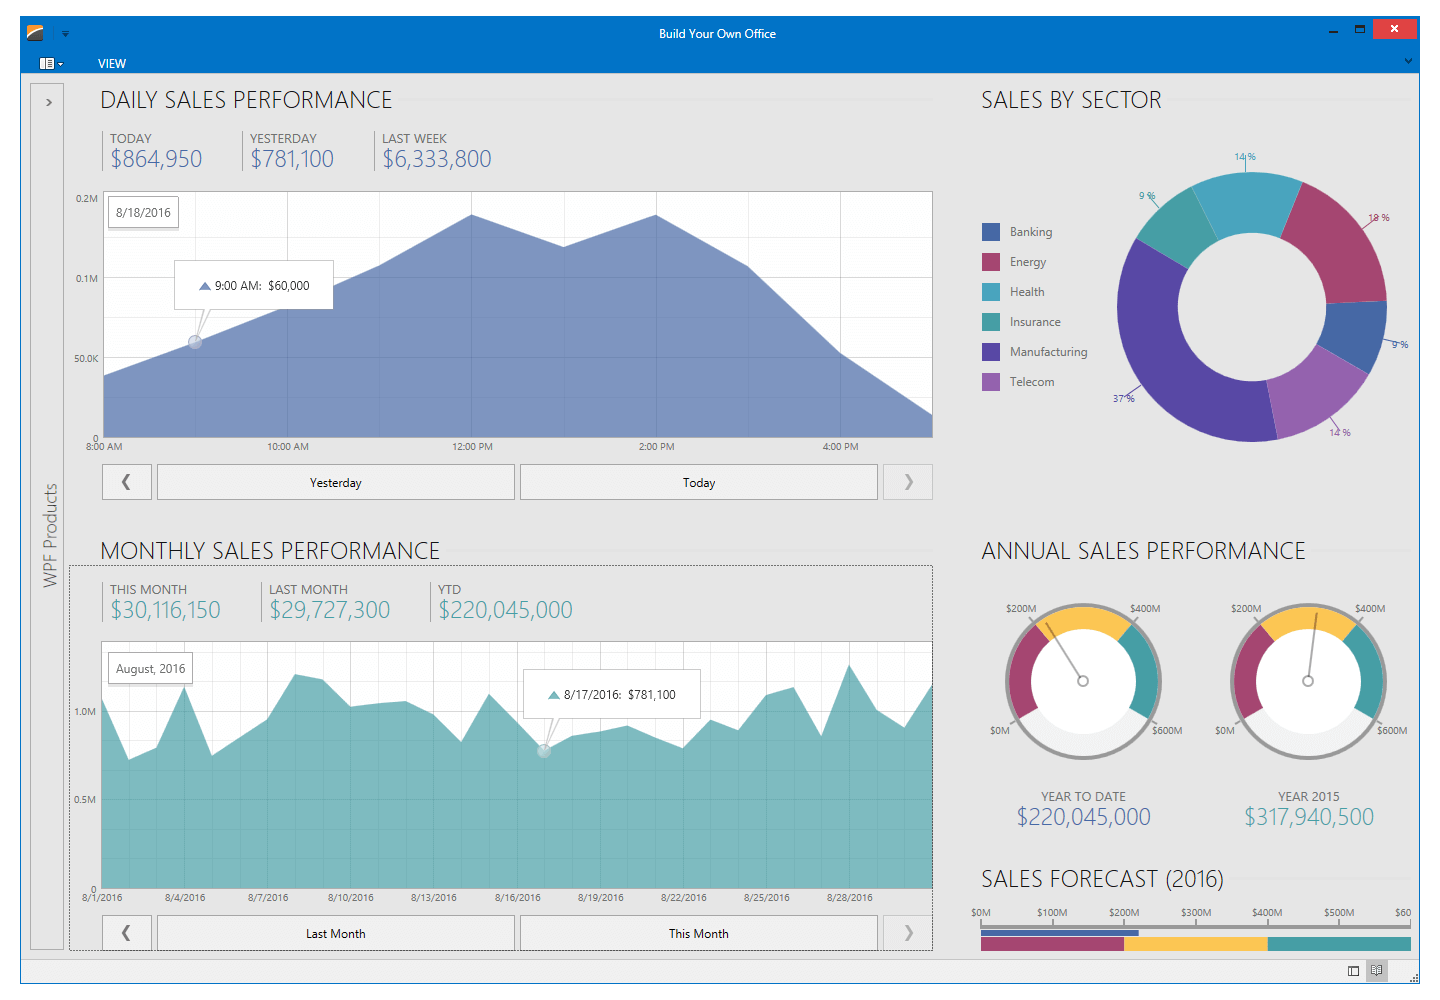
Task: Open the VIEW ribbon tab
Action: (112, 63)
